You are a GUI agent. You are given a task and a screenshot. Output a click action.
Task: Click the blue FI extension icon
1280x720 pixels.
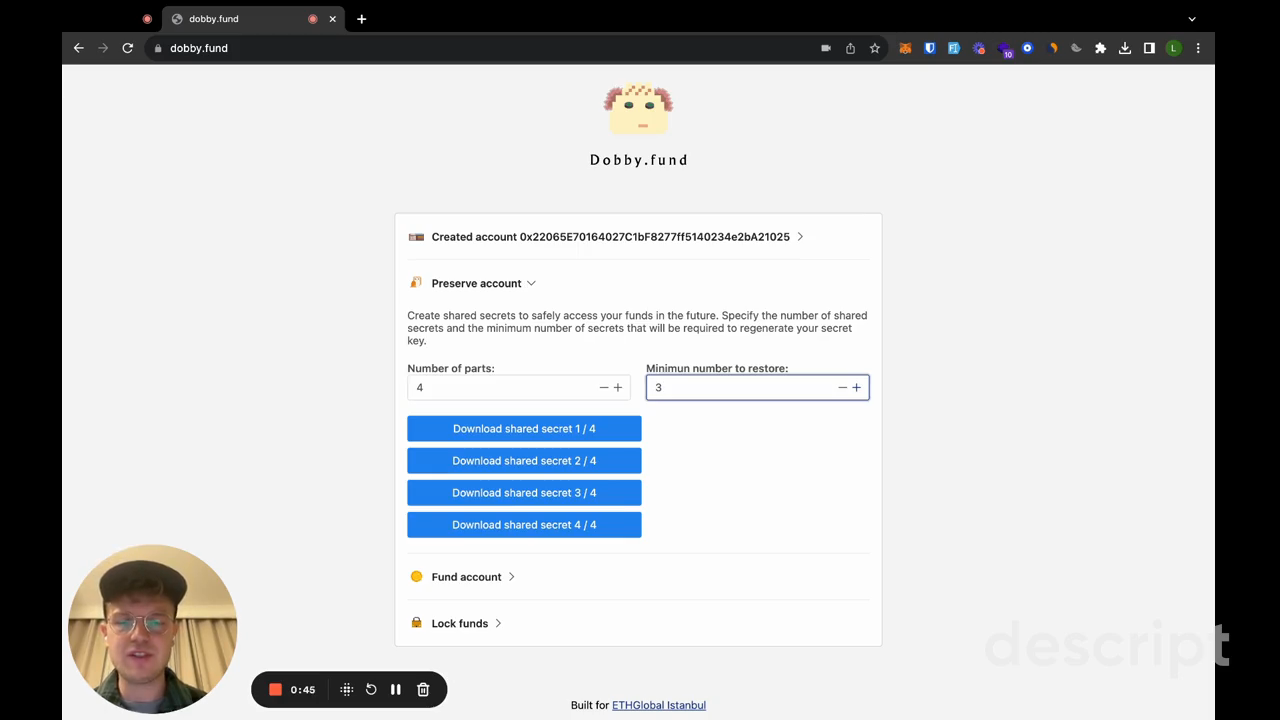(954, 48)
